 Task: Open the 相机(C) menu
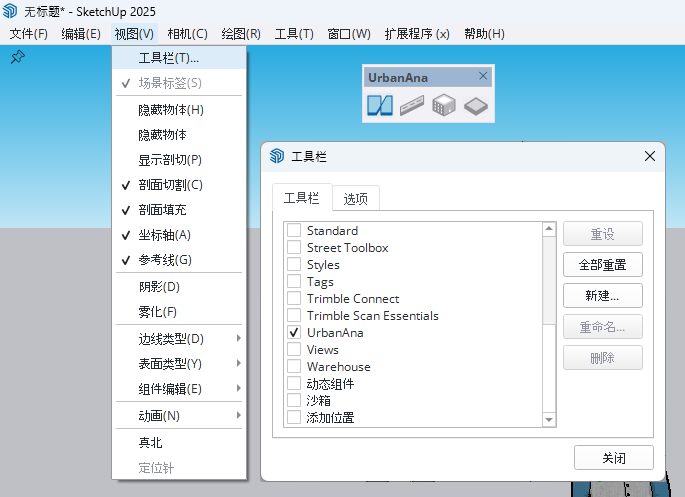point(187,34)
